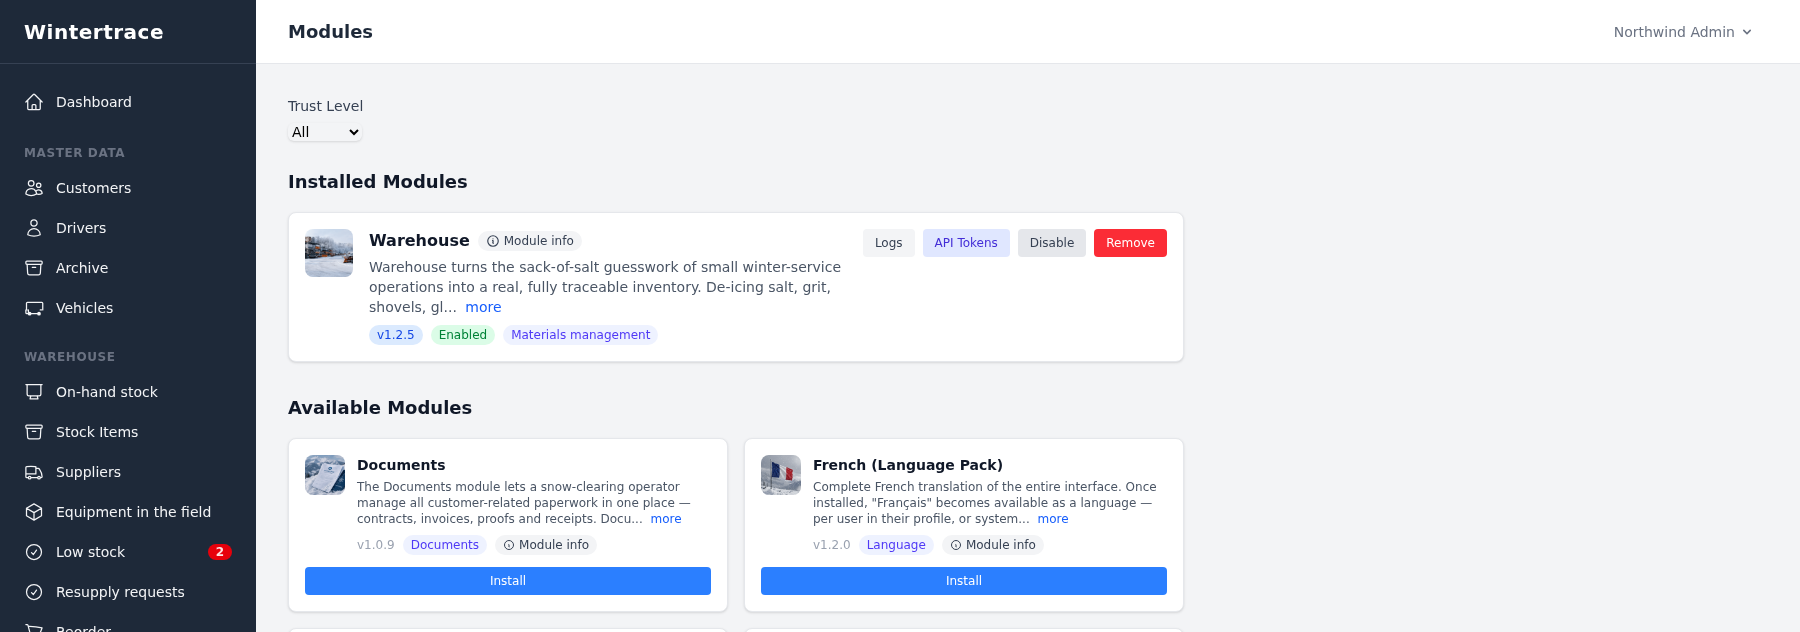Click the Dashboard home icon
The image size is (1800, 632).
tap(34, 102)
